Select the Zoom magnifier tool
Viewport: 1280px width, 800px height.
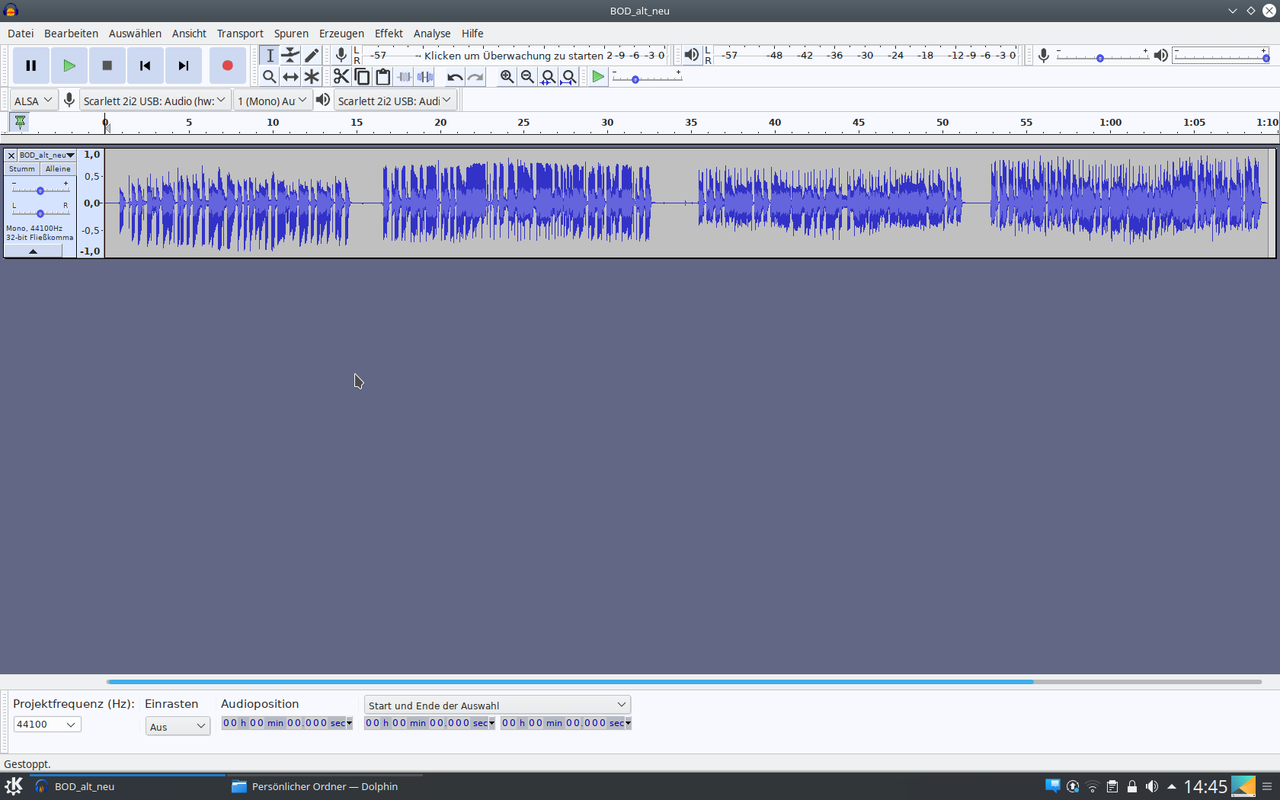click(x=269, y=77)
